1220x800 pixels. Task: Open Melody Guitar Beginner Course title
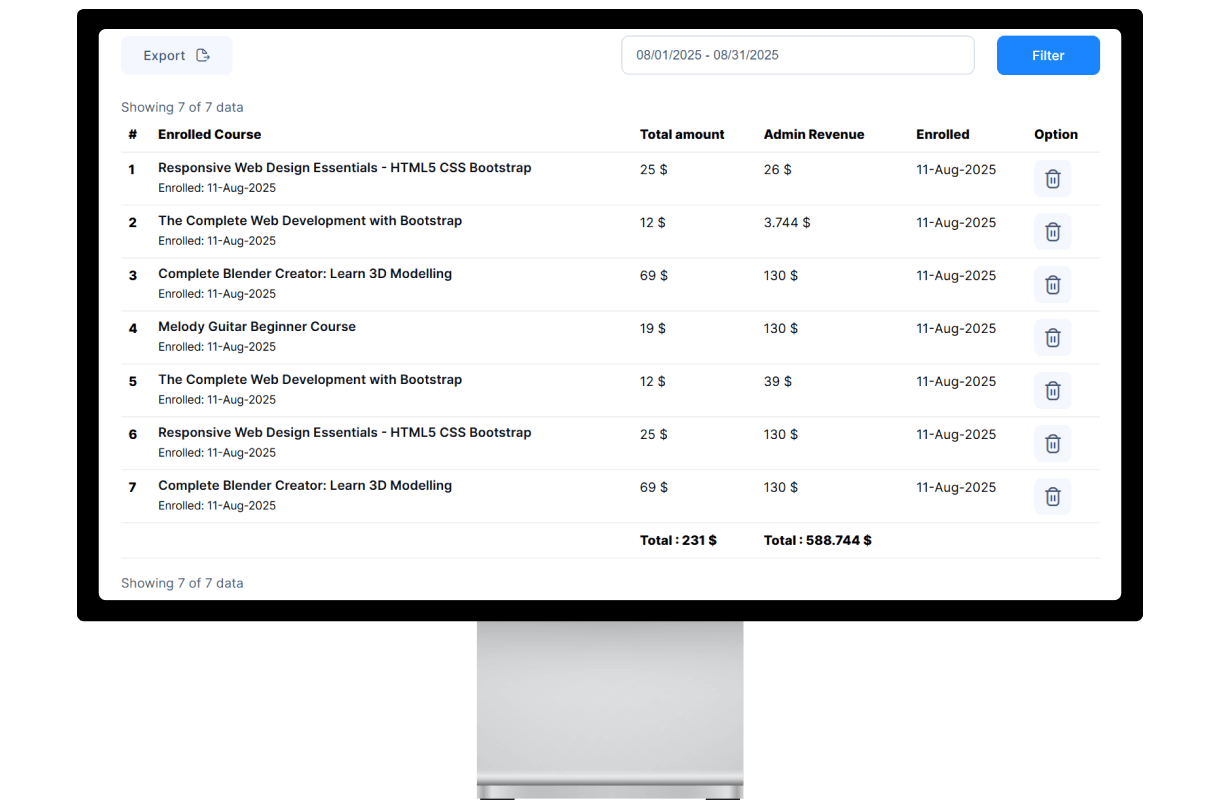tap(257, 327)
